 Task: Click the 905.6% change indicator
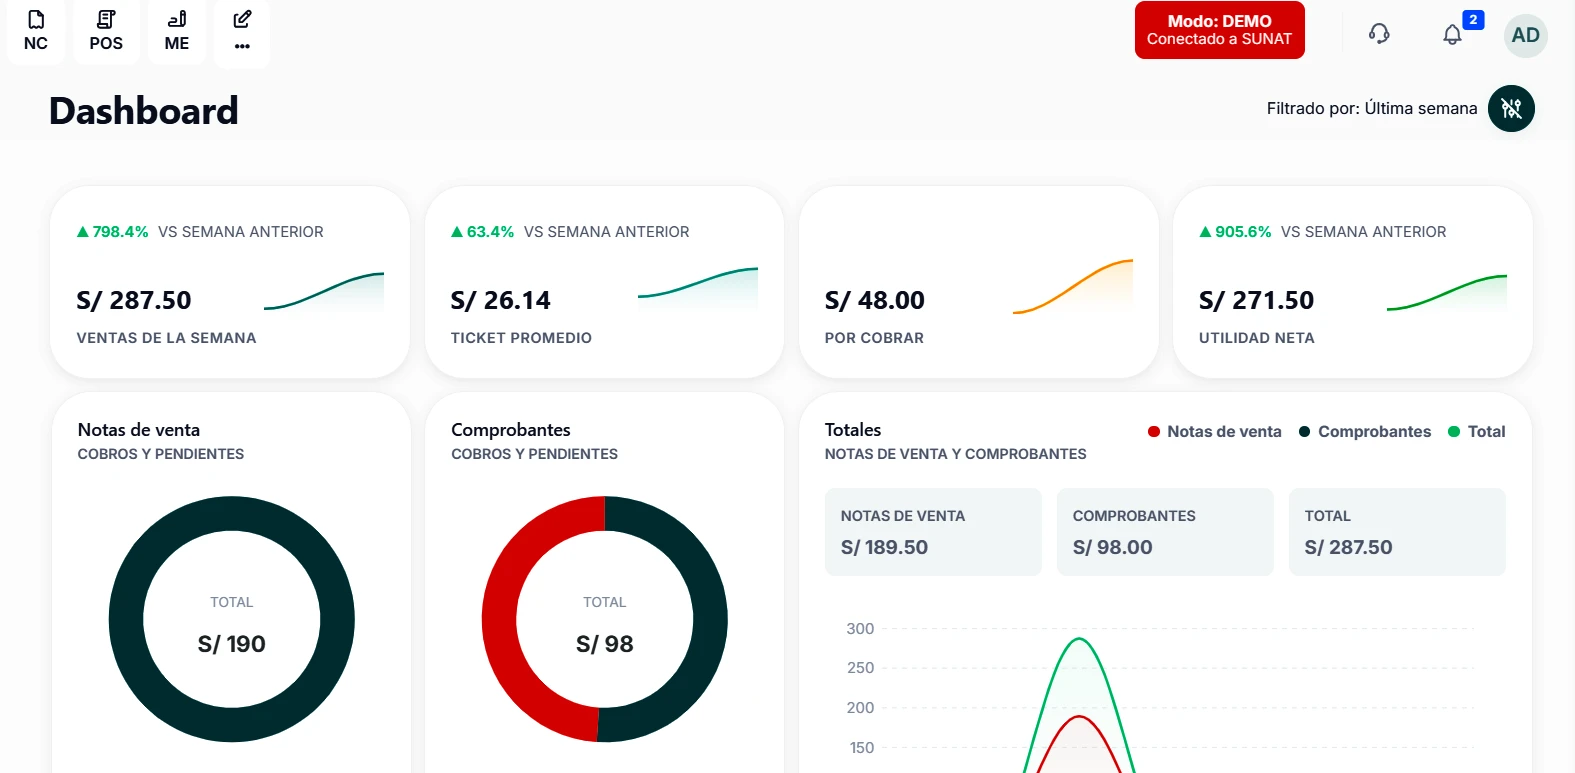coord(1236,232)
